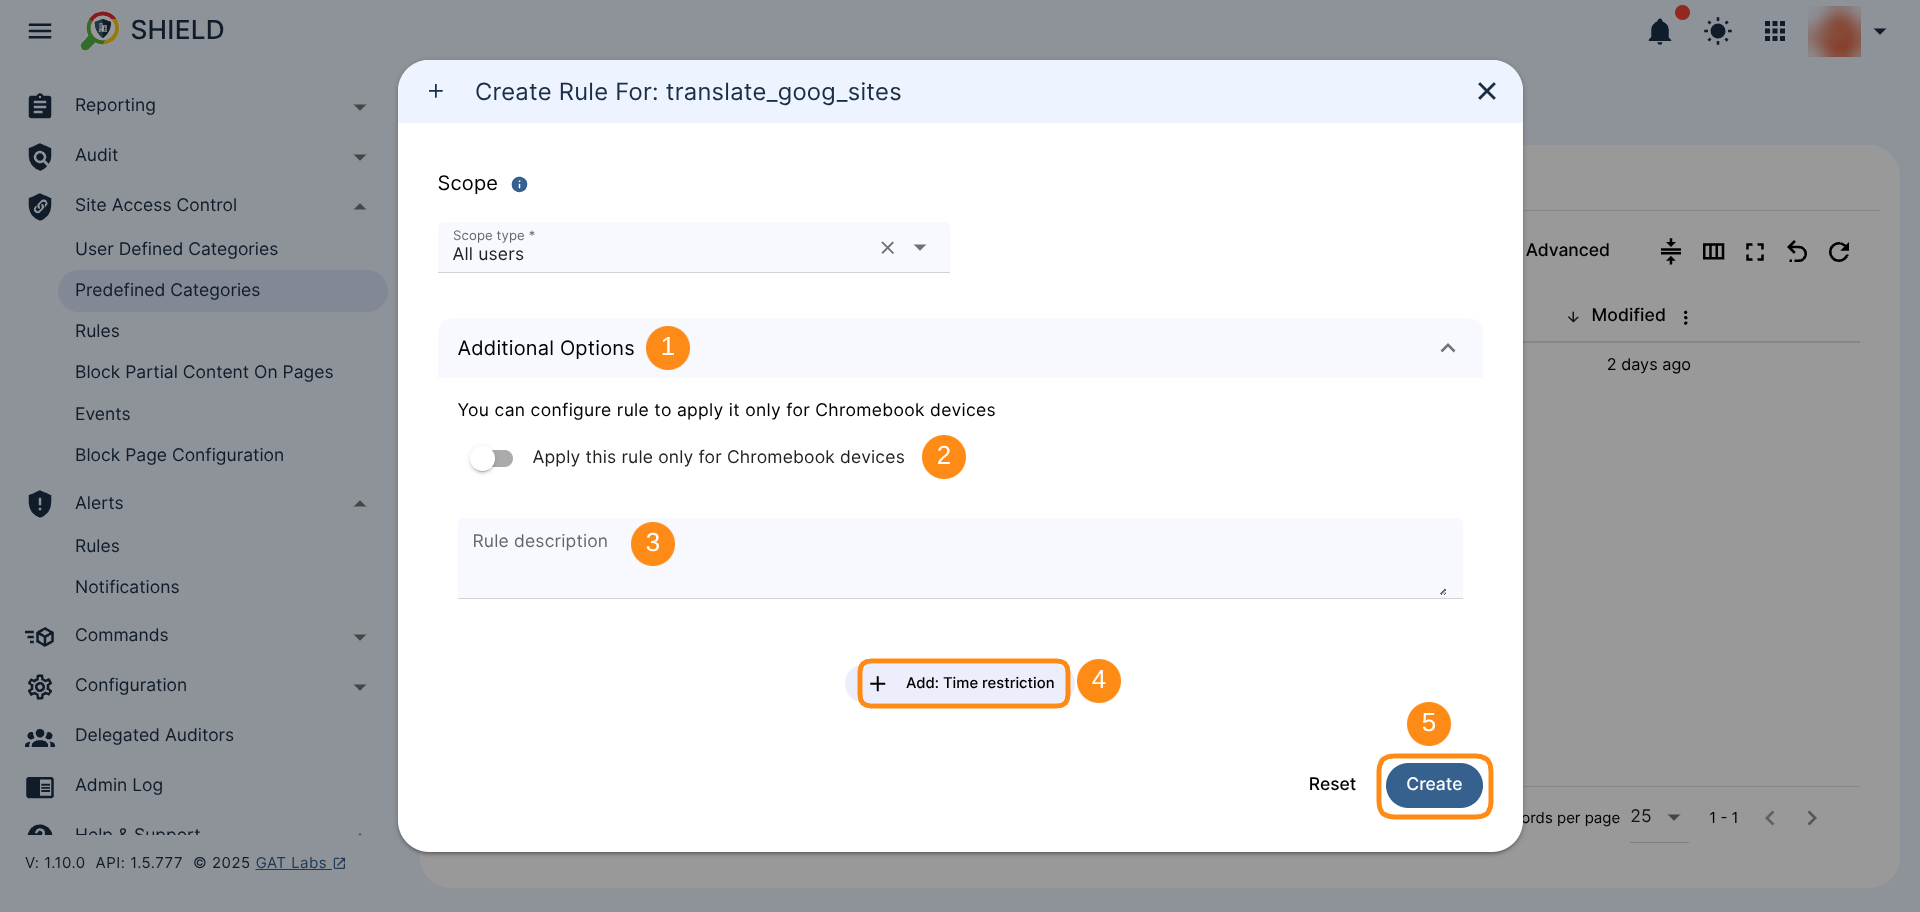The width and height of the screenshot is (1920, 912).
Task: Expand the Reporting menu
Action: (360, 107)
